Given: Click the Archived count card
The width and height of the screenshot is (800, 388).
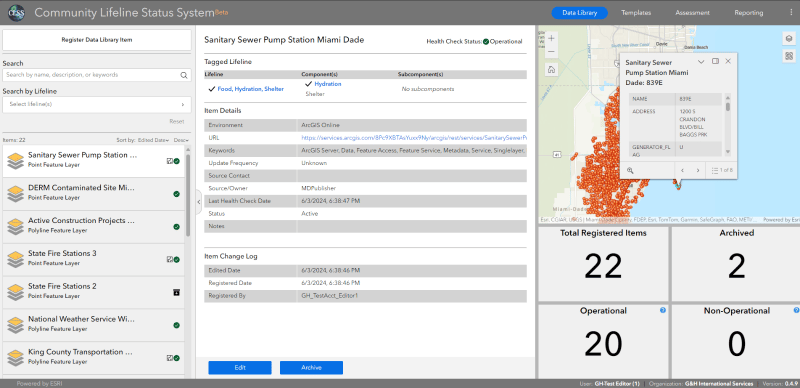Looking at the screenshot, I should point(736,264).
